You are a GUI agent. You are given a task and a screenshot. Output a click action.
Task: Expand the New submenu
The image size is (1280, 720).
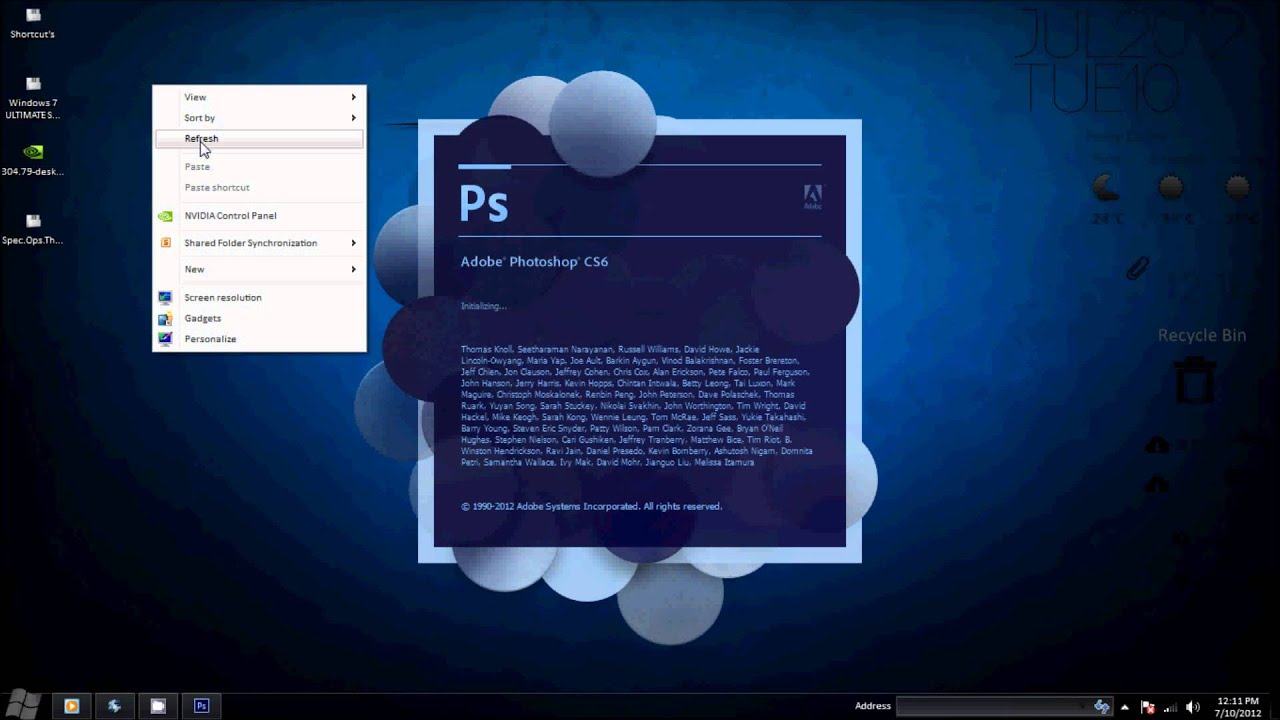pos(259,270)
